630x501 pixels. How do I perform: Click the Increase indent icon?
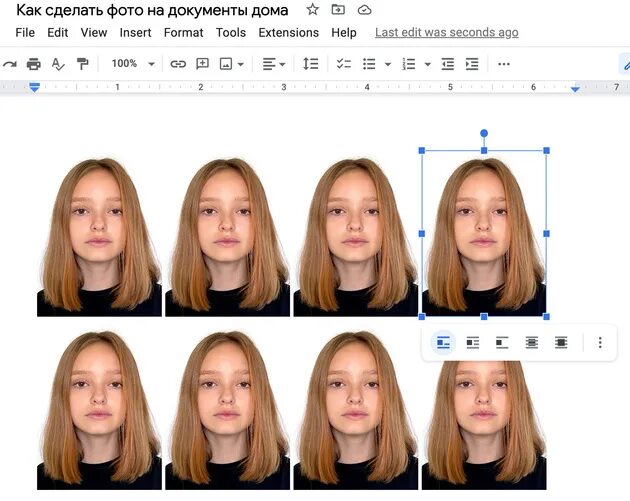(x=472, y=64)
